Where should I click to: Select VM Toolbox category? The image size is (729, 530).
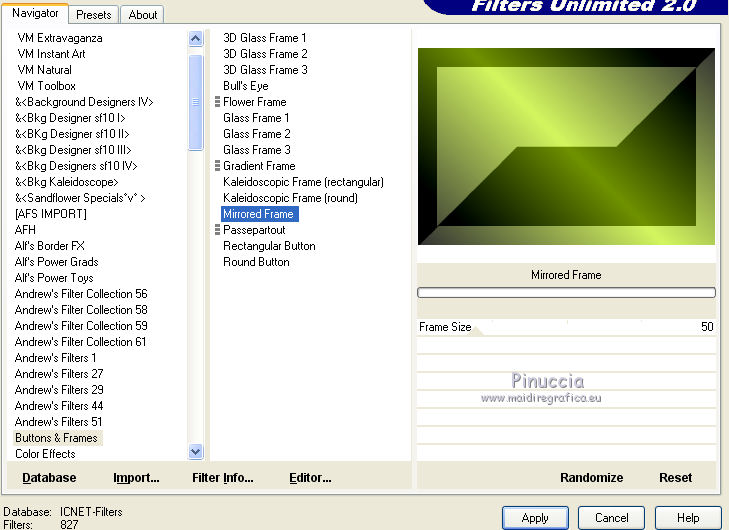click(x=46, y=86)
